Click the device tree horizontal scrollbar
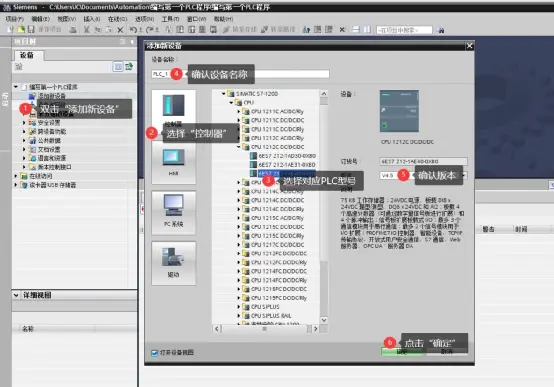 266,329
